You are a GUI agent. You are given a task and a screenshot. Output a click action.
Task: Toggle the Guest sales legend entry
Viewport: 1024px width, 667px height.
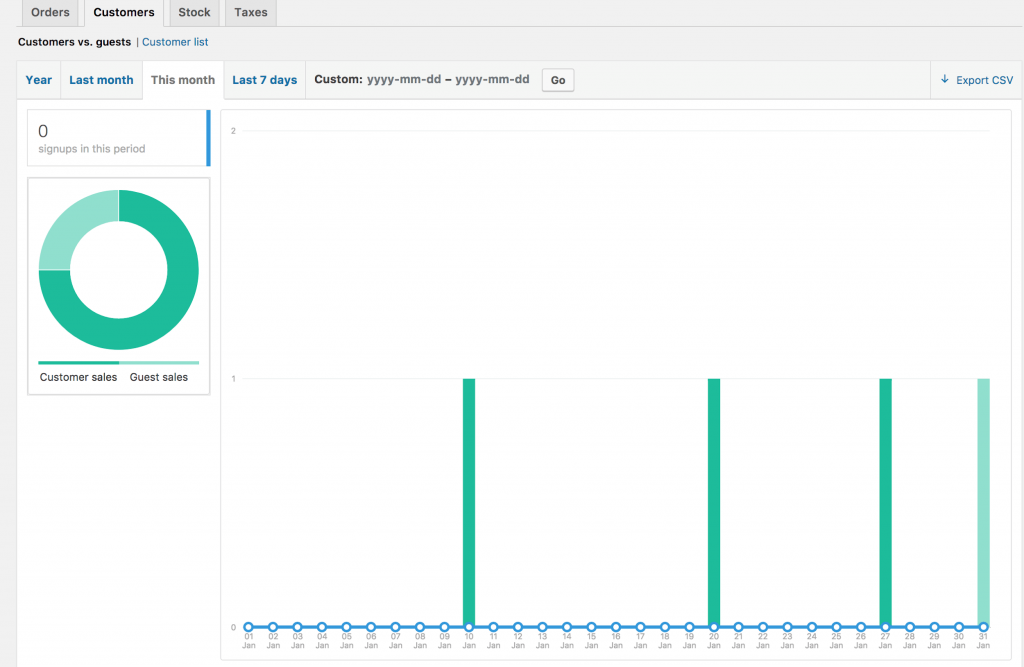click(160, 377)
